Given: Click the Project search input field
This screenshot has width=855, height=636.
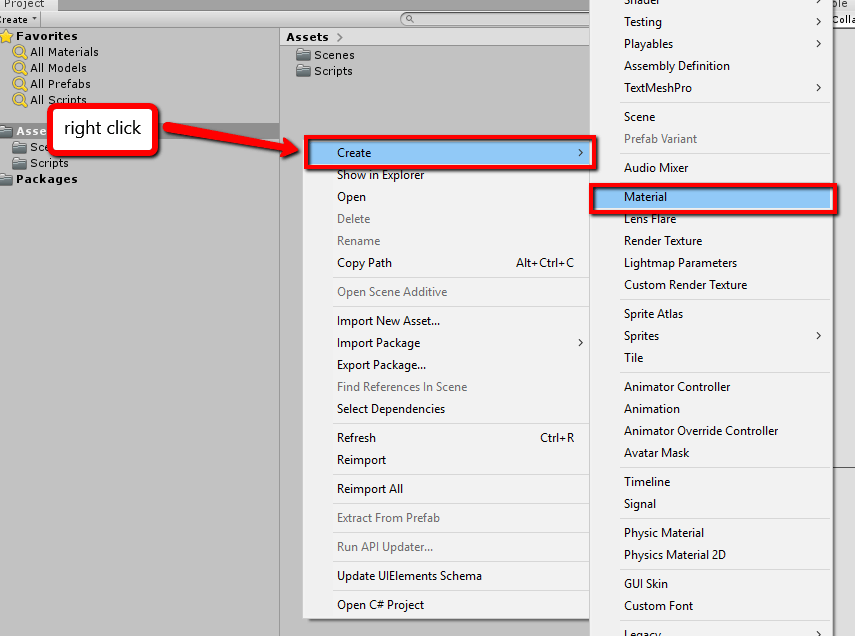Looking at the screenshot, I should click(494, 19).
